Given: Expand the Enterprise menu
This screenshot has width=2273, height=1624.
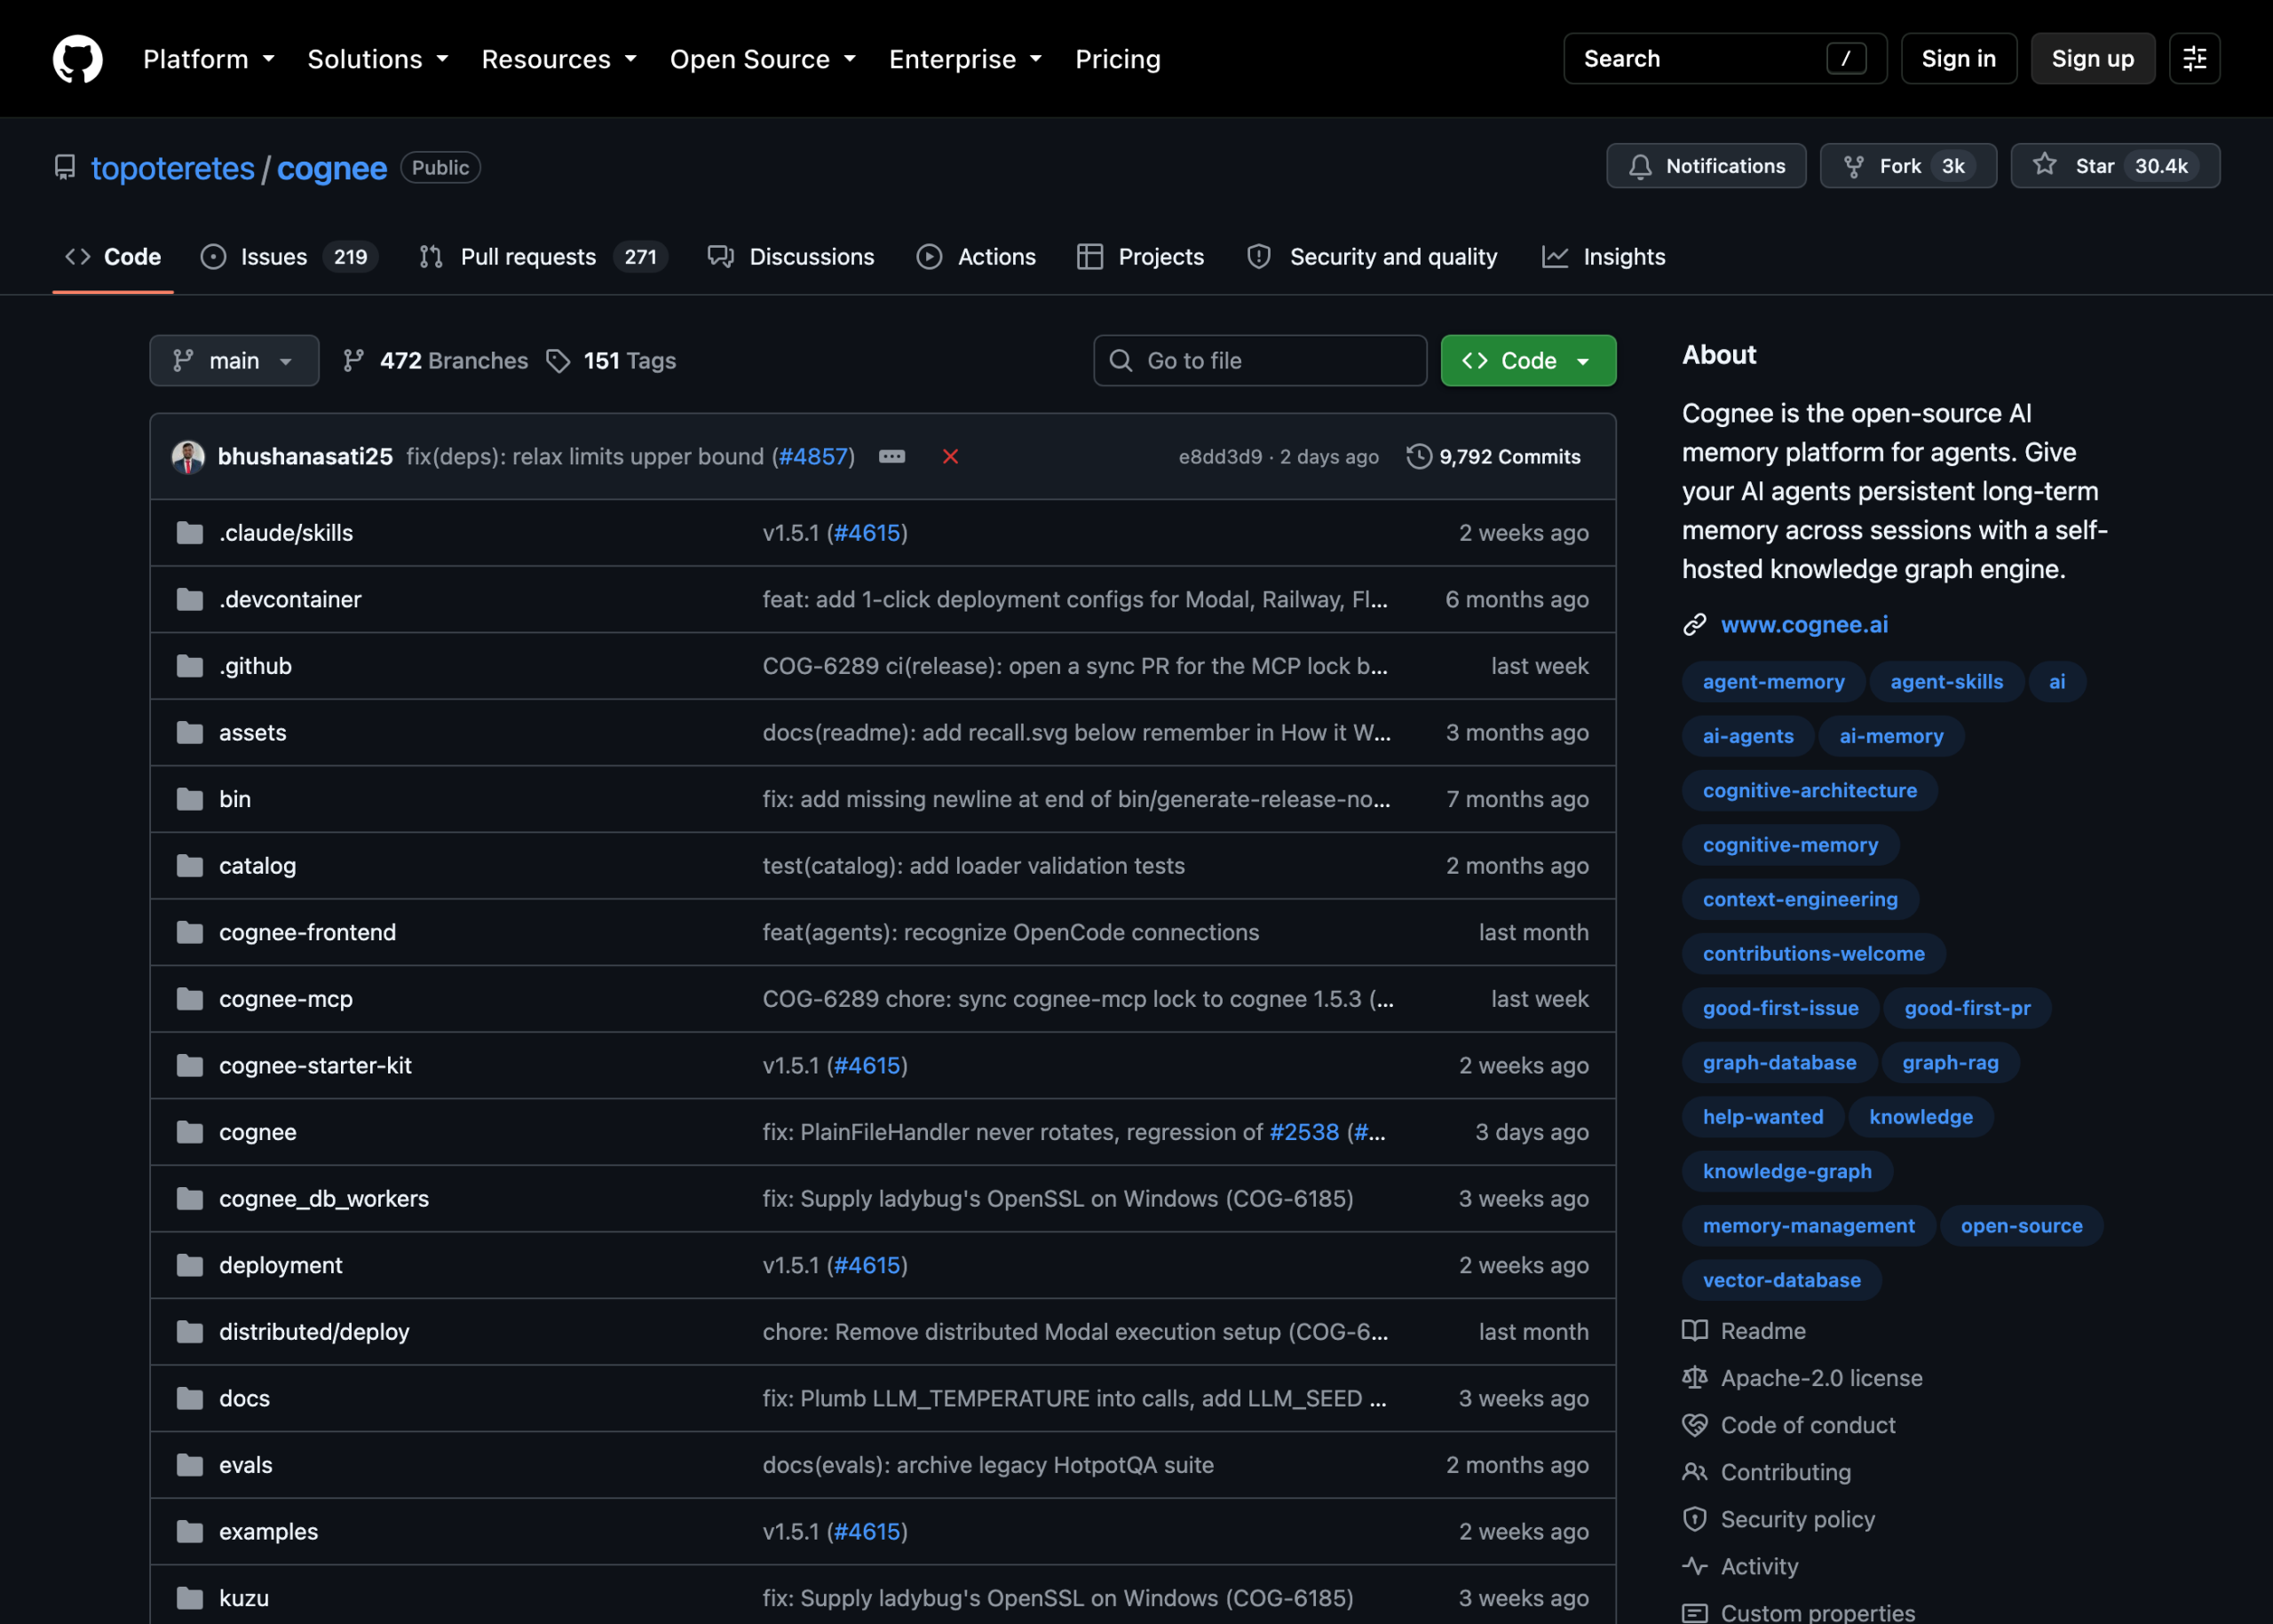Looking at the screenshot, I should 965,59.
